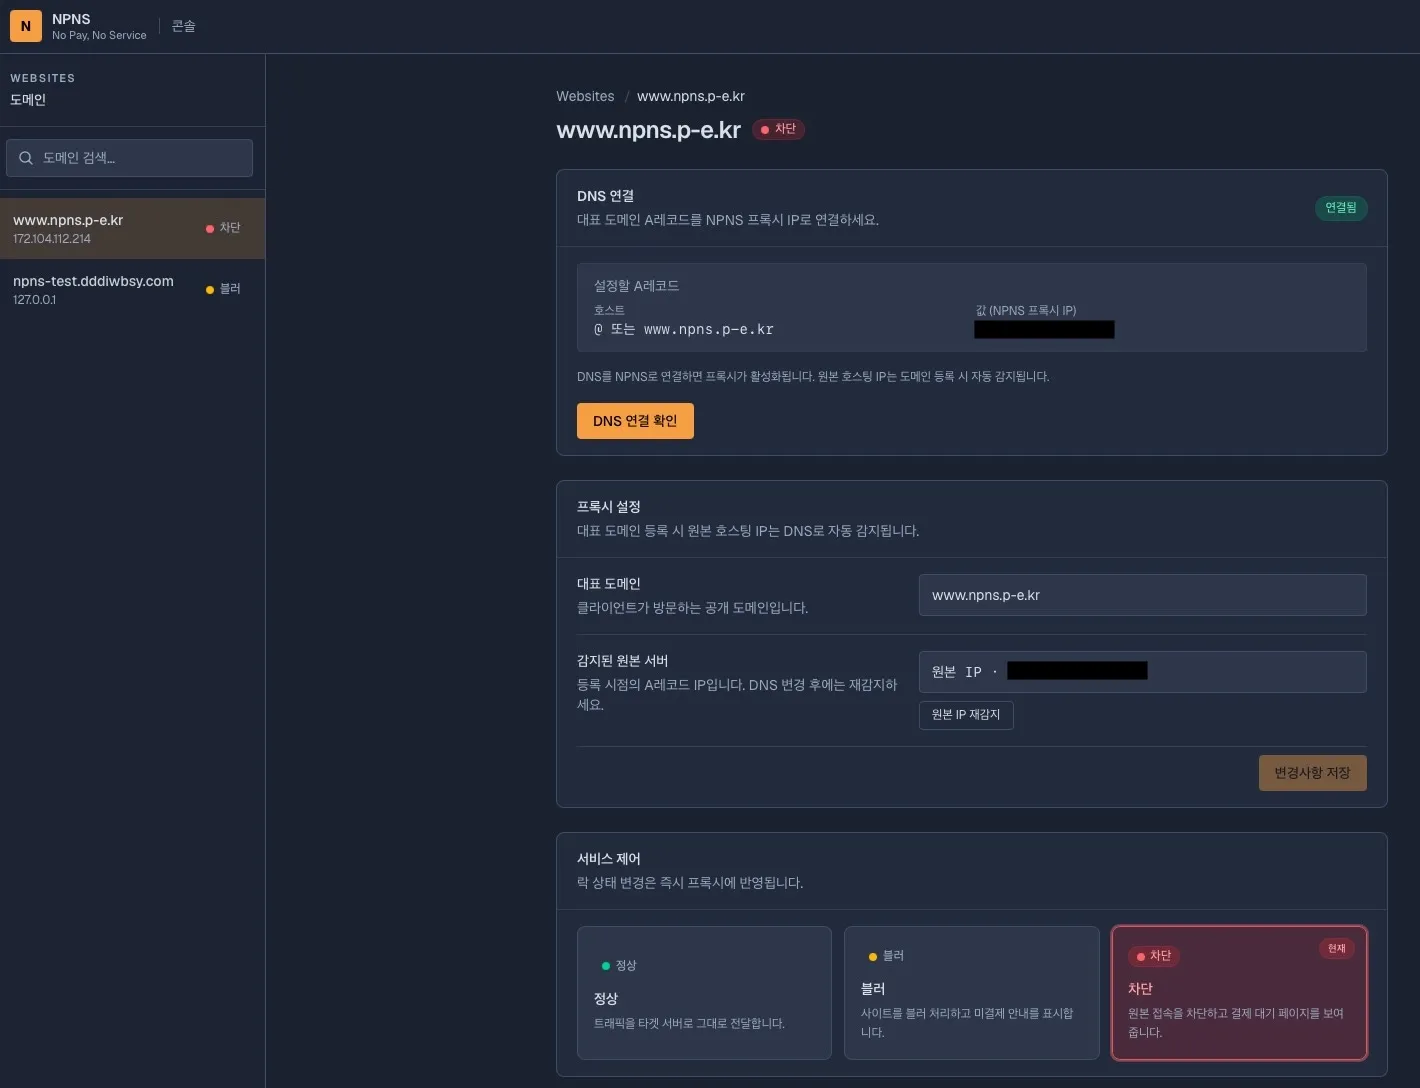Click the 127.0.0.1 IP text
The height and width of the screenshot is (1088, 1420).
point(34,300)
